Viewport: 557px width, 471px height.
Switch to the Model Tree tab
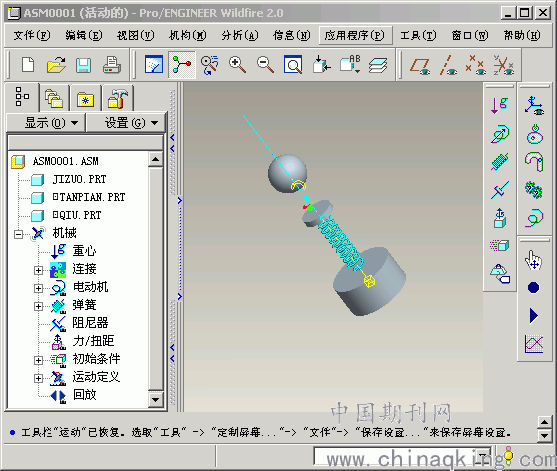pyautogui.click(x=22, y=97)
